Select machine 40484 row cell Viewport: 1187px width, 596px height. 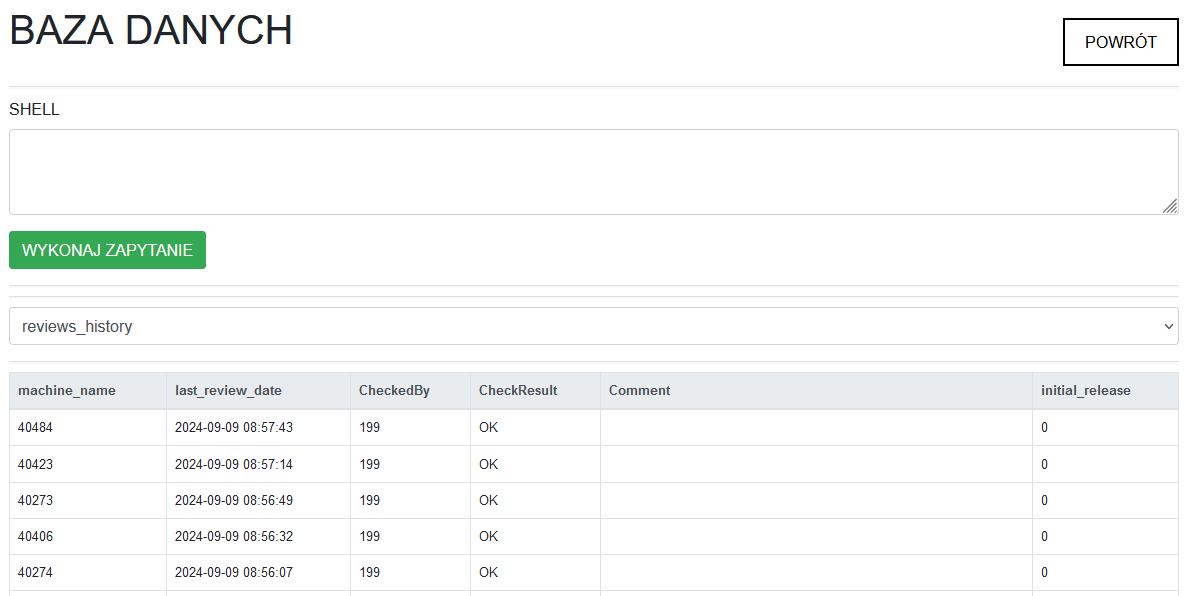[x=88, y=428]
